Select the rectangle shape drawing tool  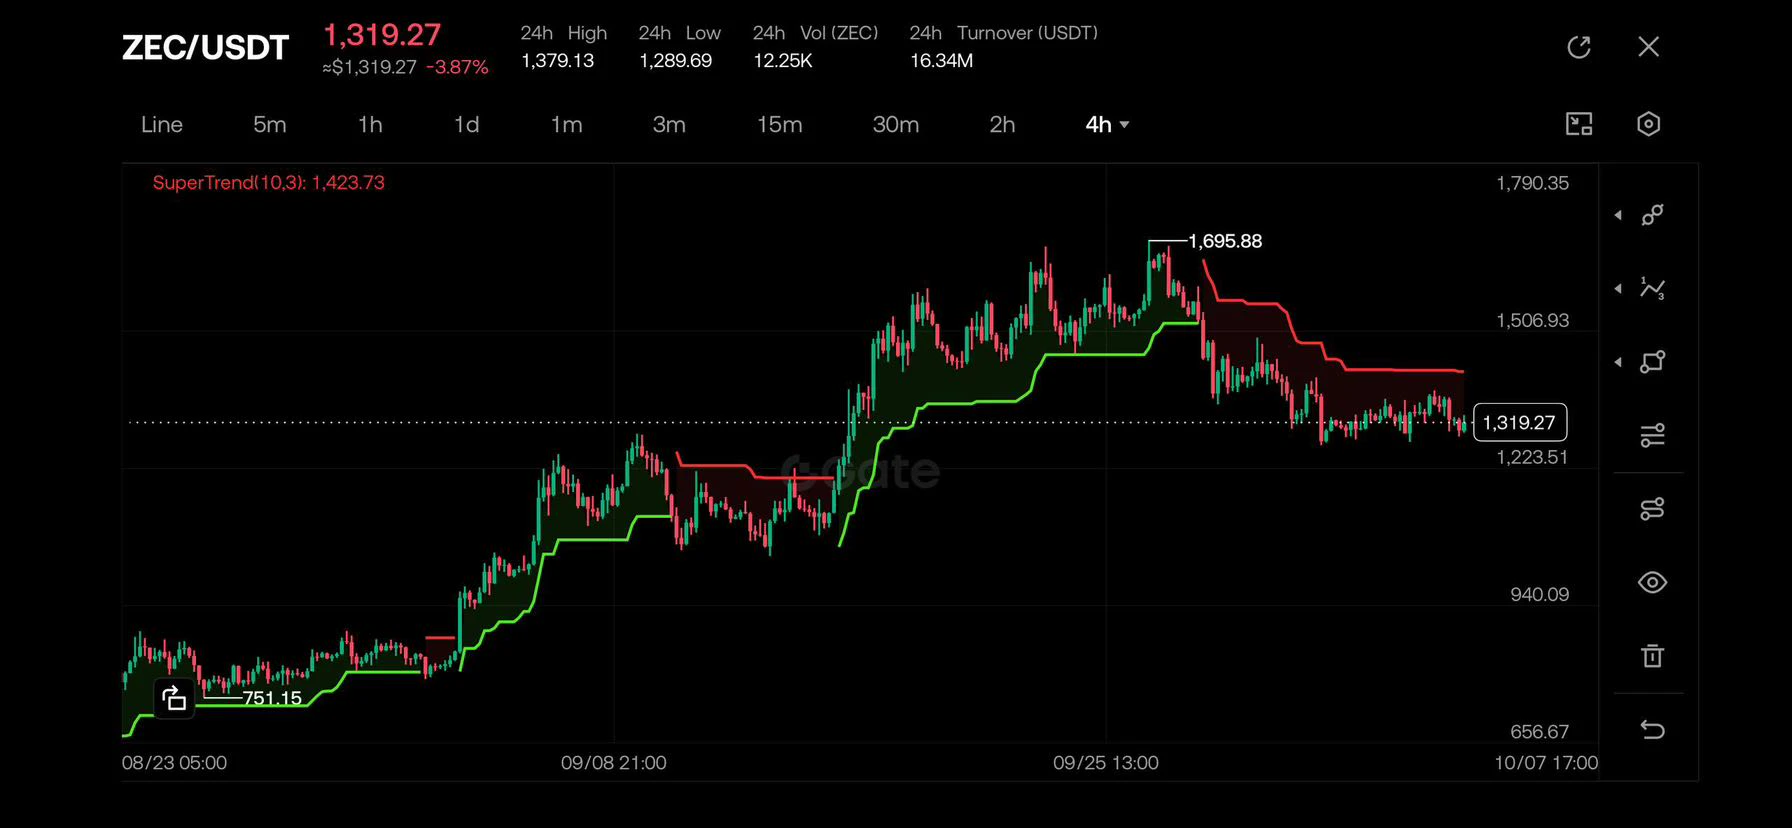click(x=1653, y=362)
